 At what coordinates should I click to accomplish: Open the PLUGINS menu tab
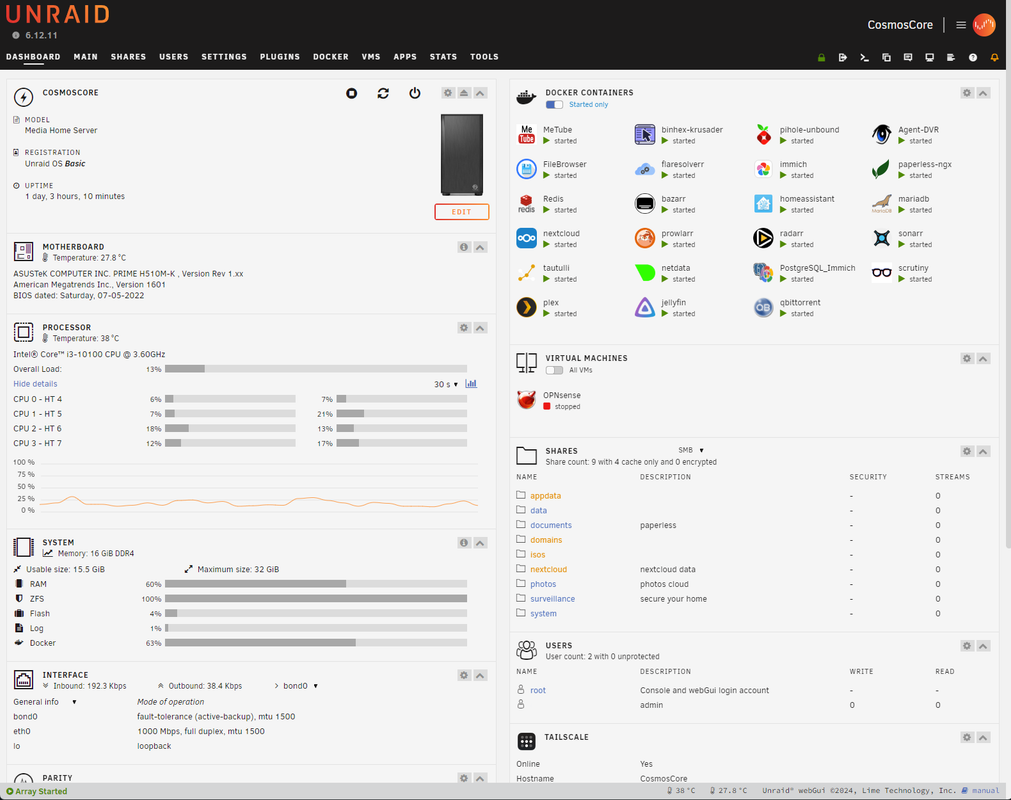point(280,57)
